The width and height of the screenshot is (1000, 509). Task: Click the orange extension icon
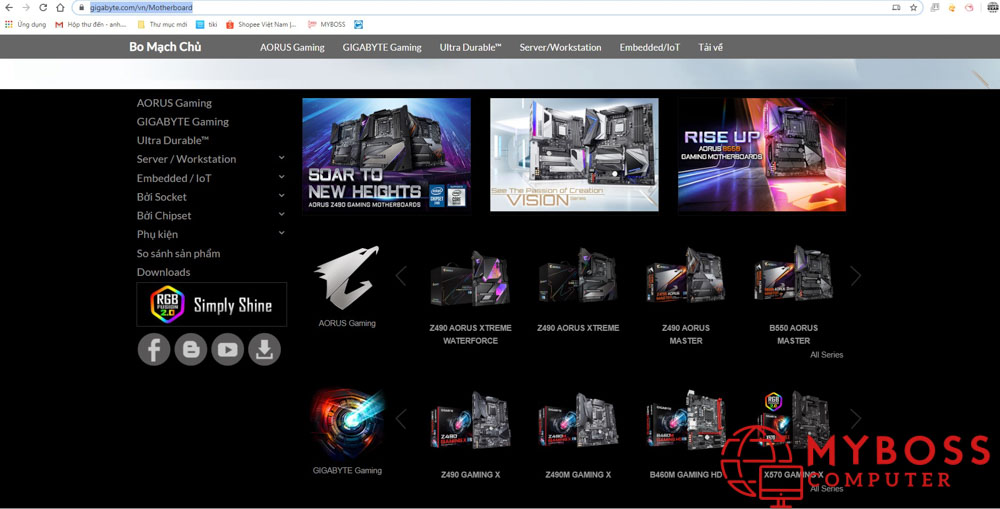click(952, 8)
